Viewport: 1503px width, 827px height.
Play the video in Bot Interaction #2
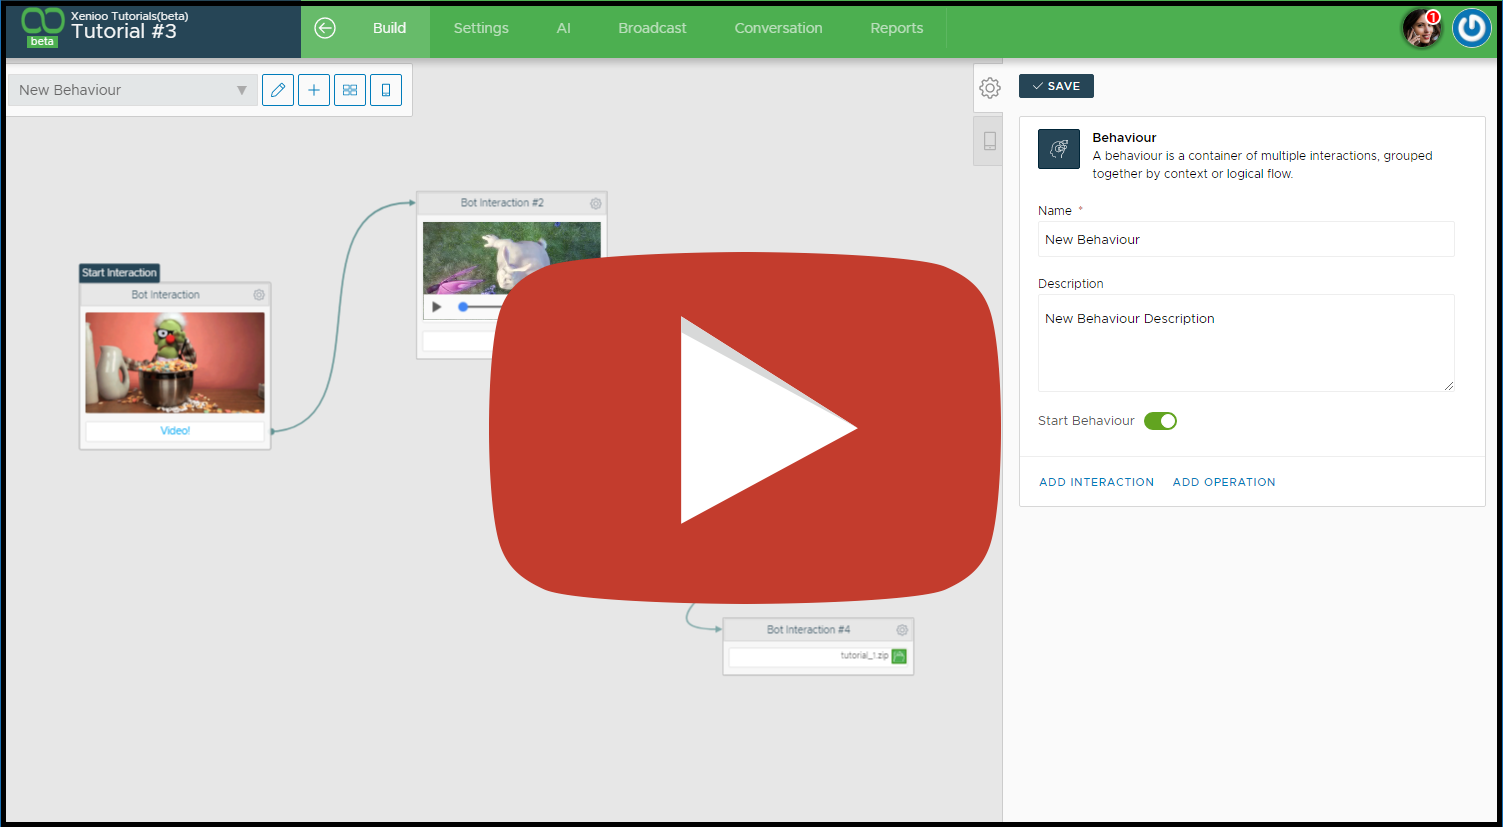437,307
